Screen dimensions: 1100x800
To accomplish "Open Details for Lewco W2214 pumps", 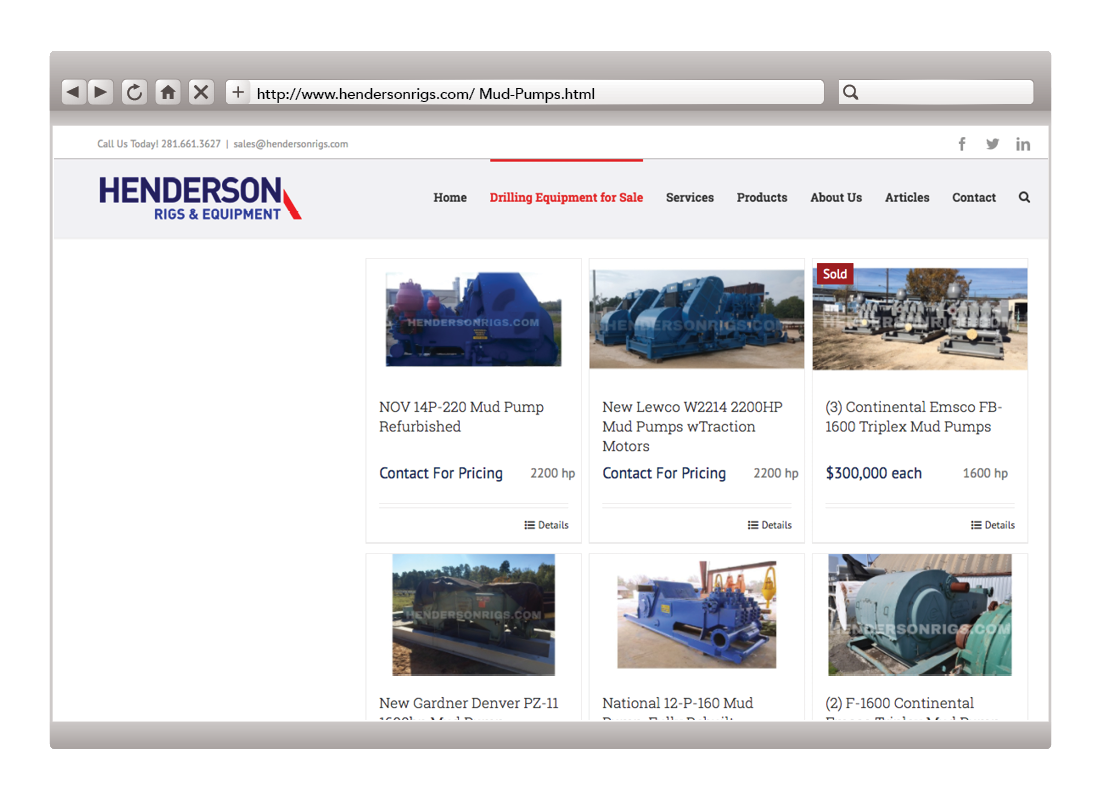I will click(770, 525).
